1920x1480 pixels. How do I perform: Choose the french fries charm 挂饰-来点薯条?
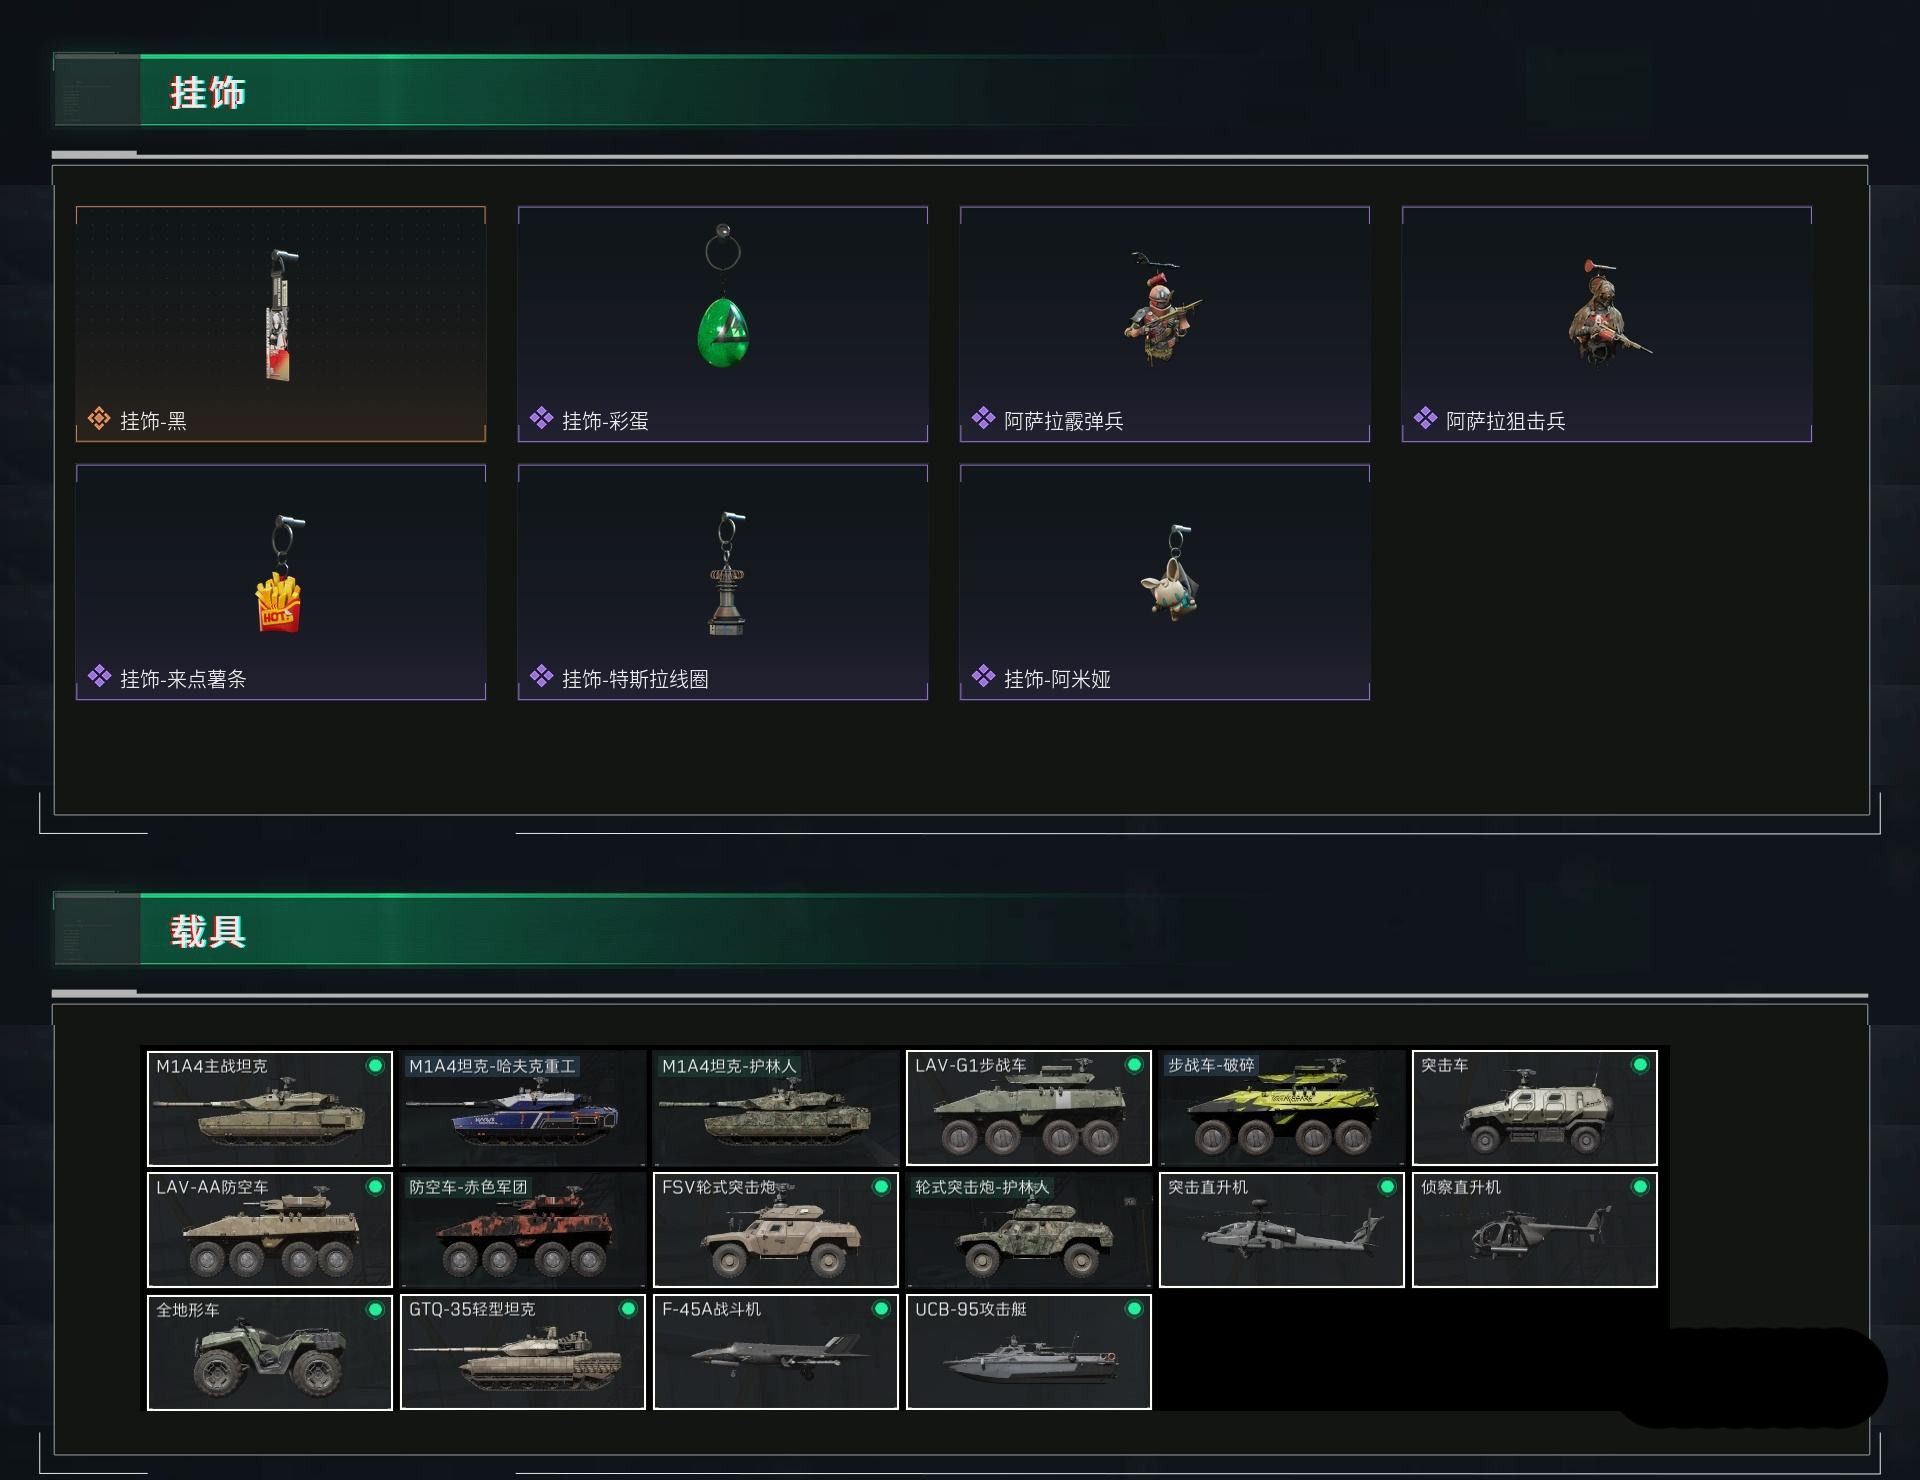281,582
